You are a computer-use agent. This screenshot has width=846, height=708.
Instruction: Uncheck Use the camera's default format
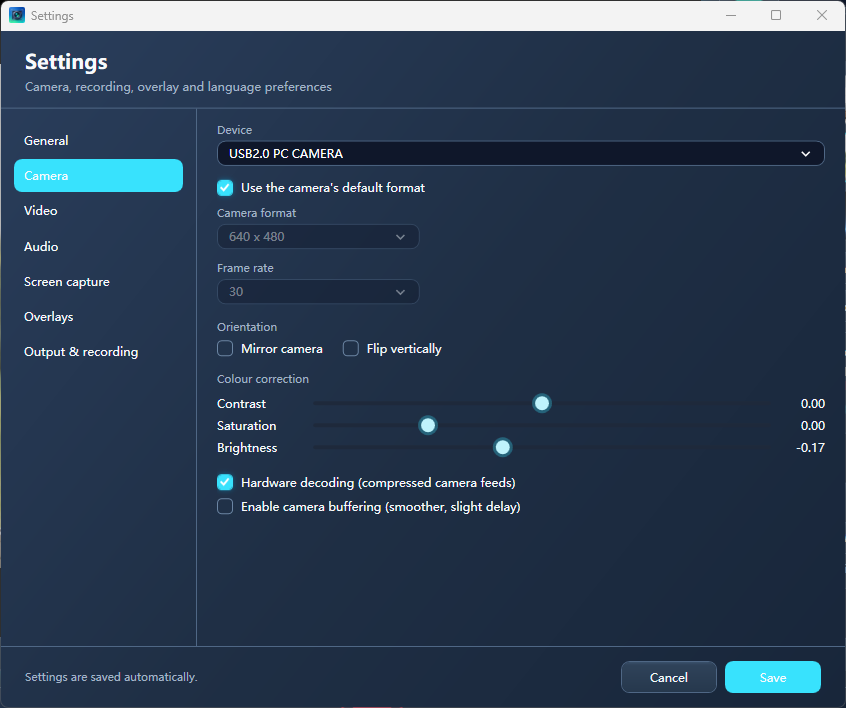point(225,188)
